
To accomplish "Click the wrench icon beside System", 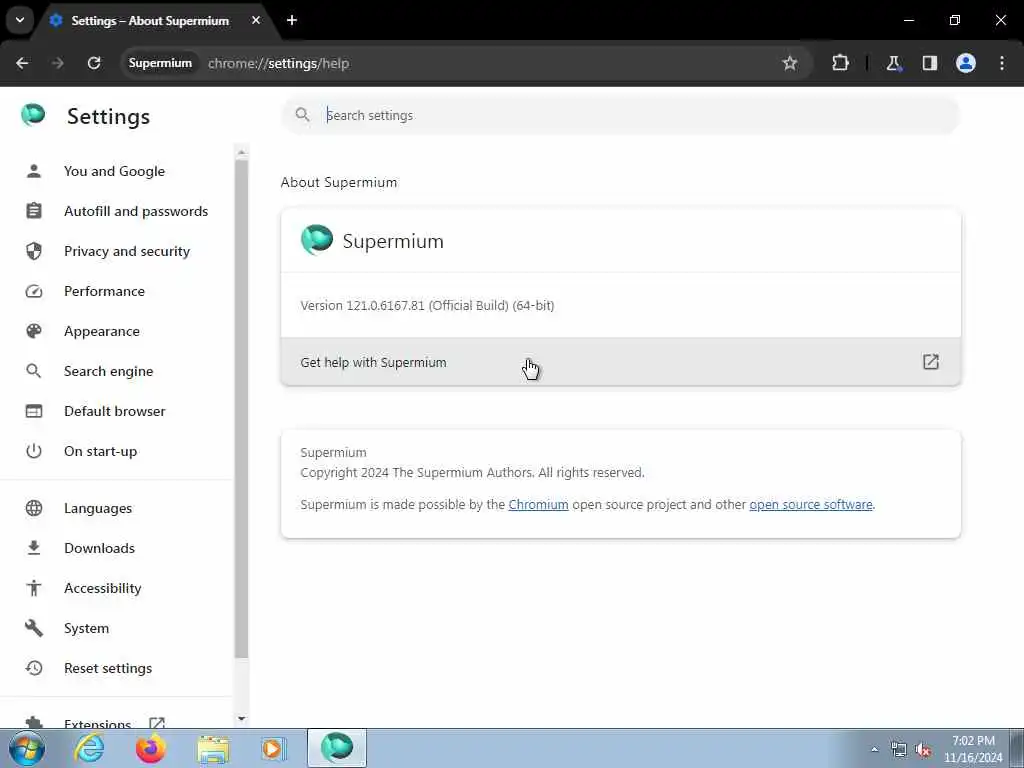I will click(34, 628).
